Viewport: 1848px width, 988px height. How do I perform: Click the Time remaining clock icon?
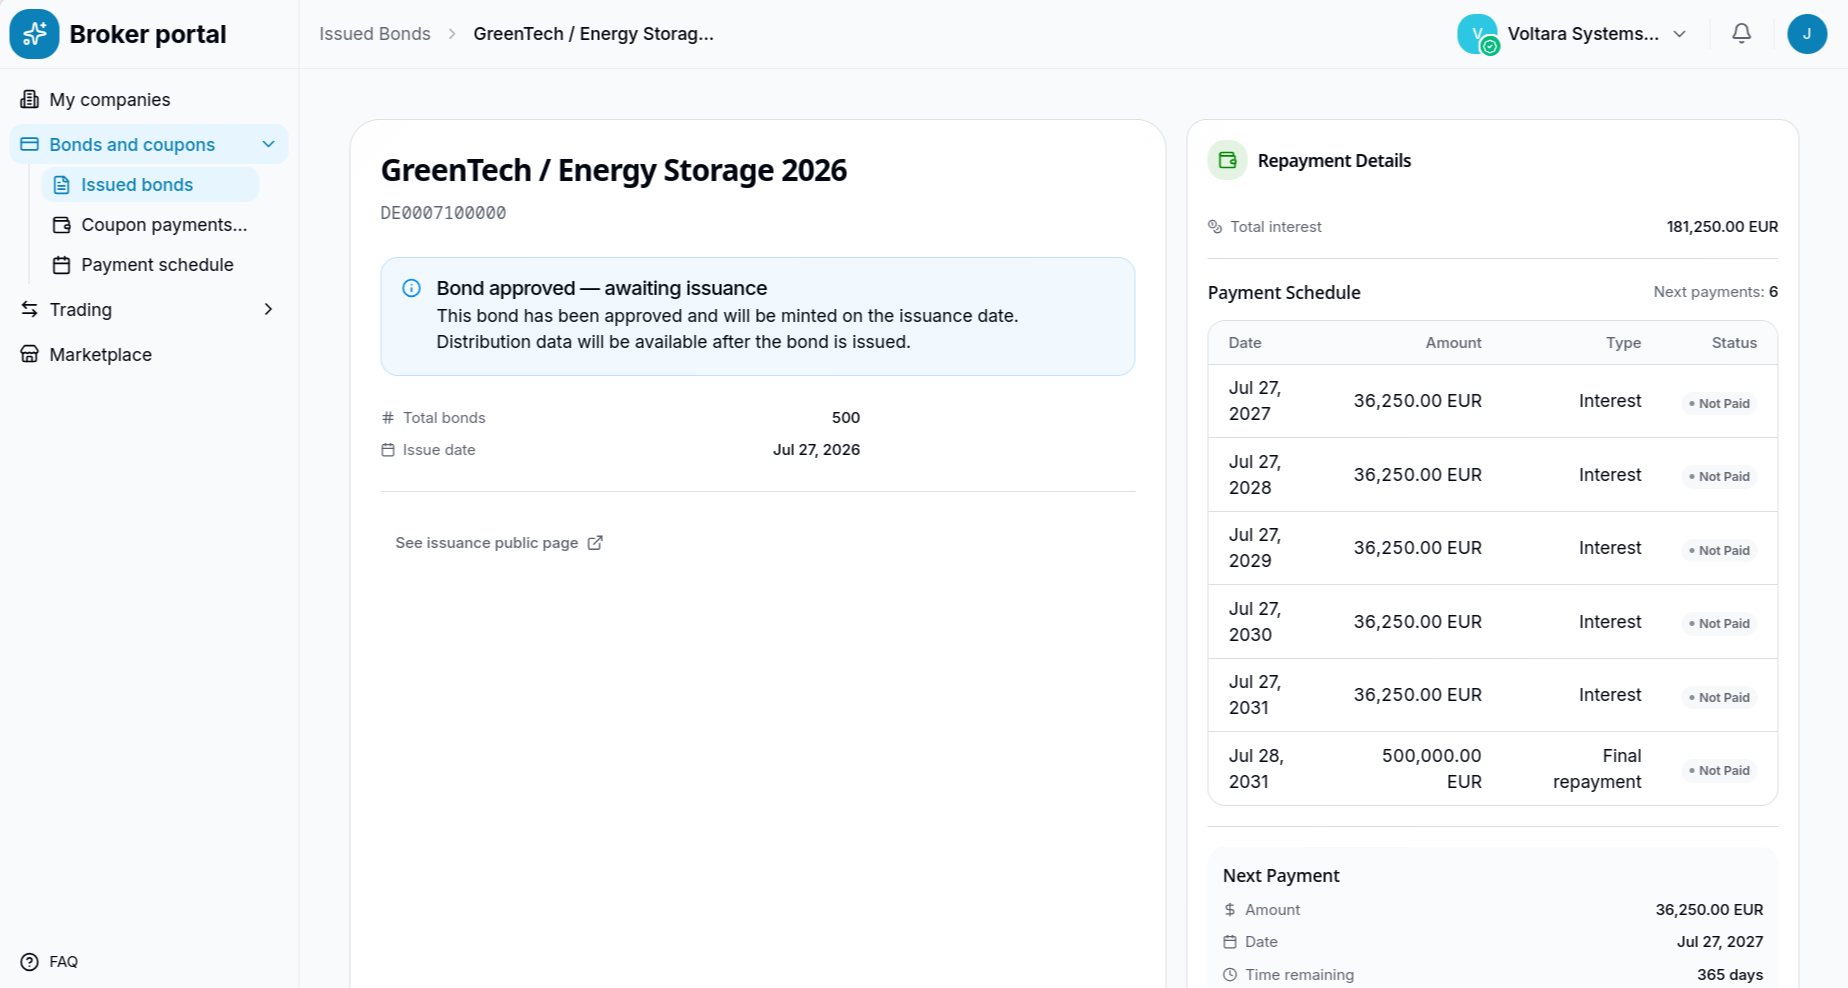pos(1230,975)
